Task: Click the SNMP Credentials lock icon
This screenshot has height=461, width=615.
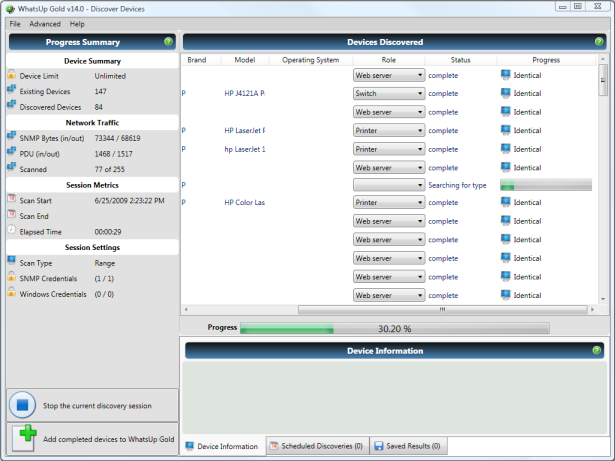Action: pos(11,277)
